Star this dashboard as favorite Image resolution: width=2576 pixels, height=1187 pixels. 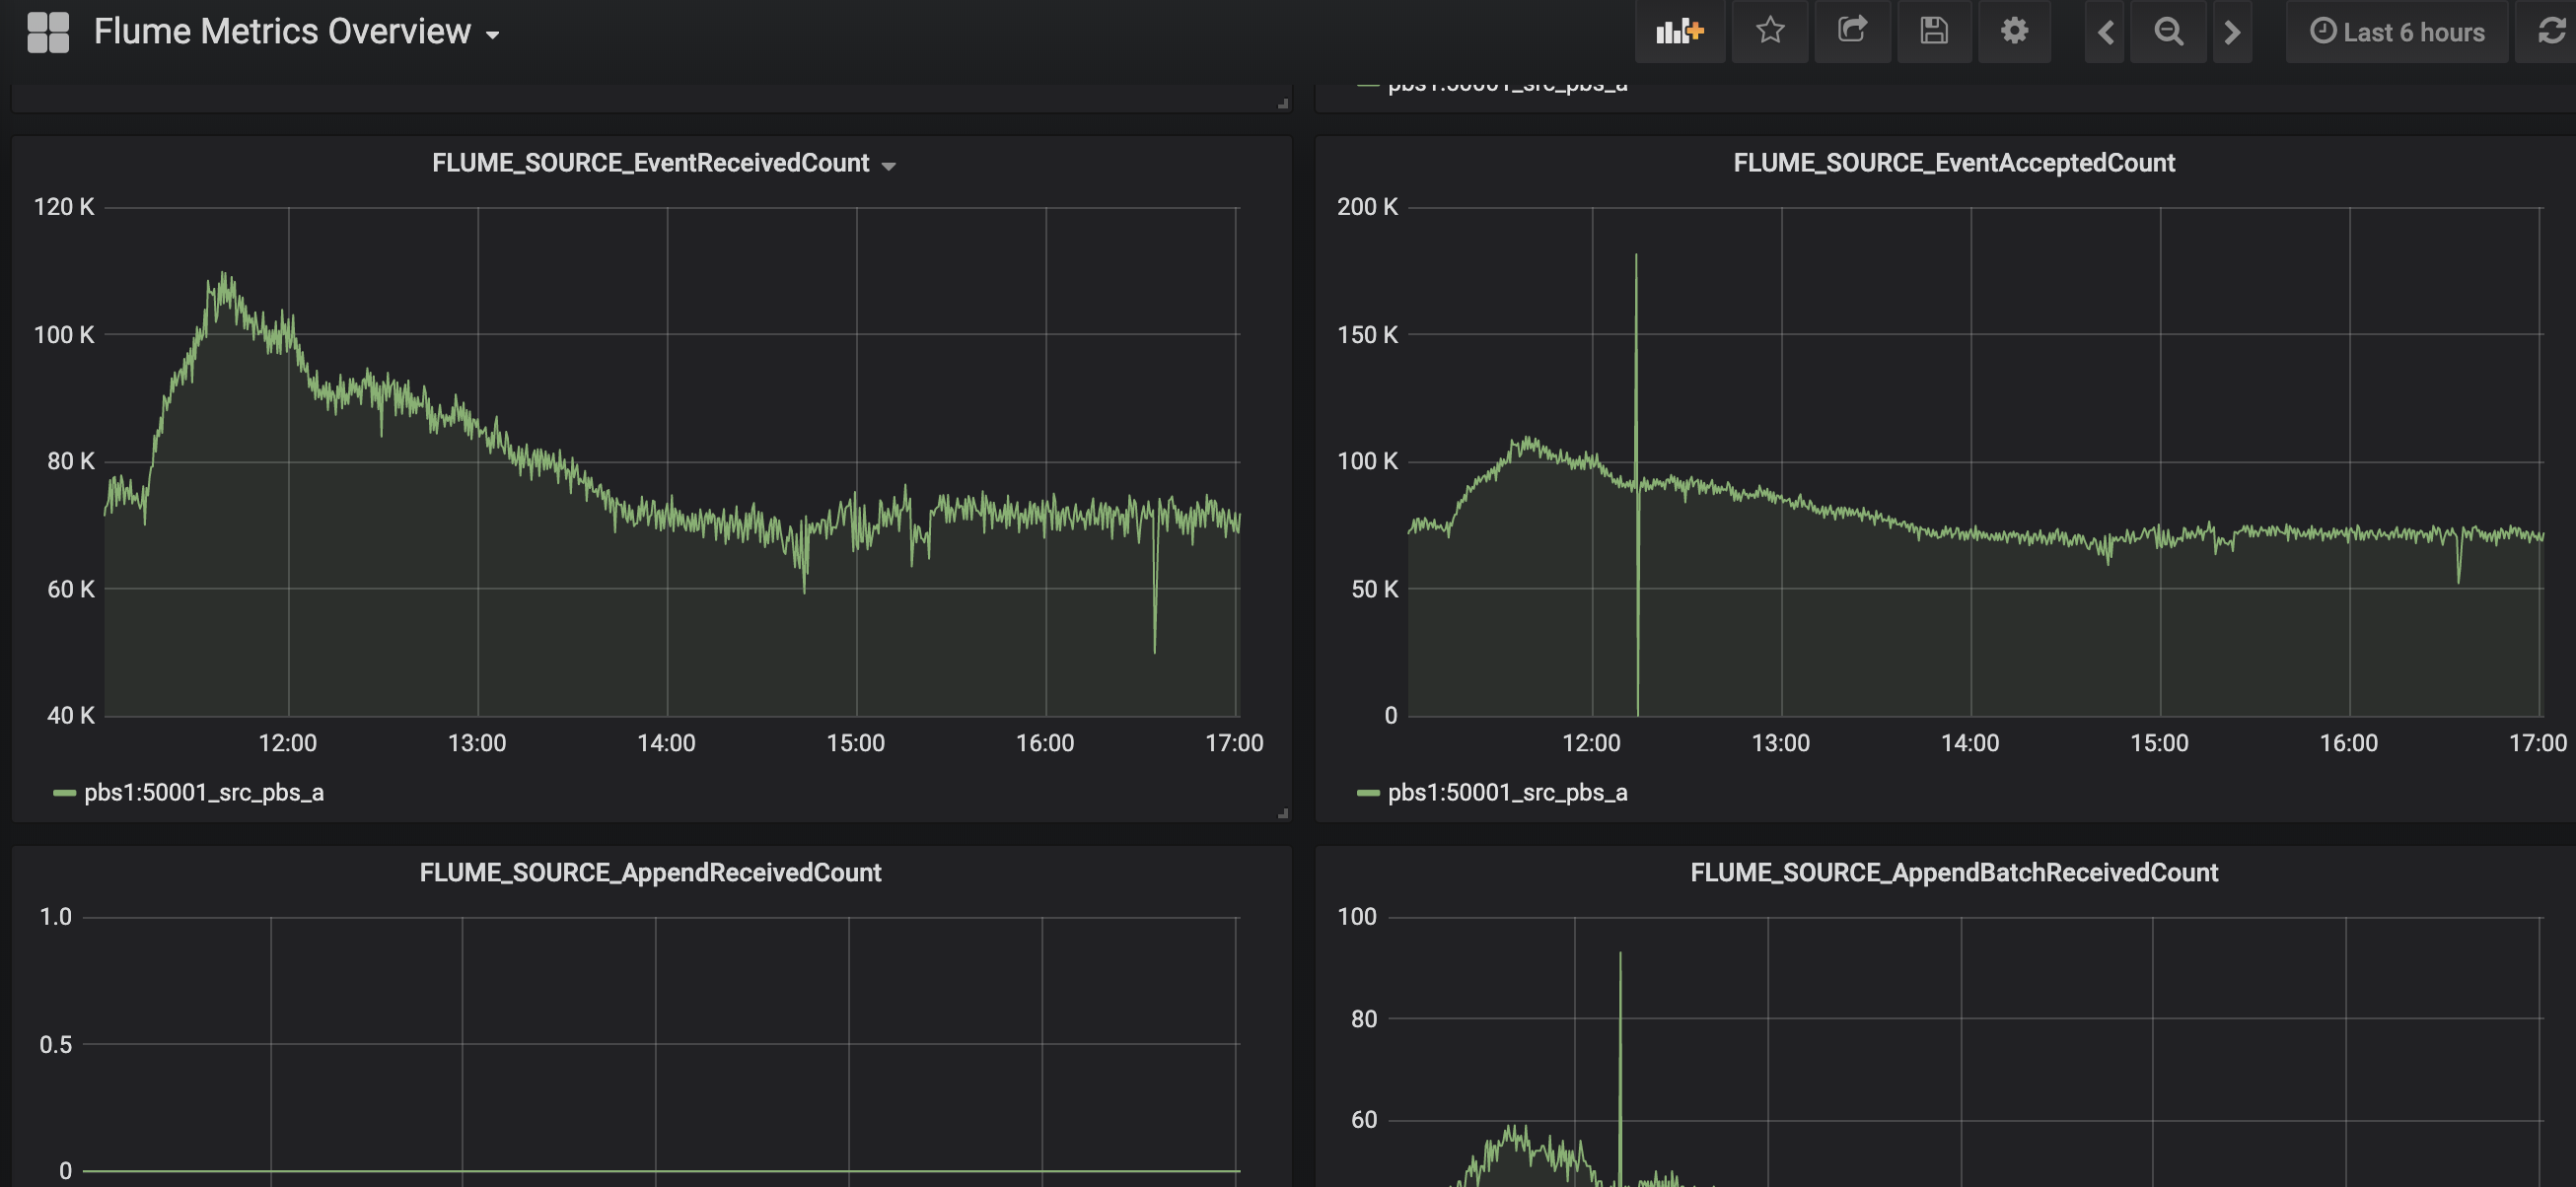click(x=1769, y=32)
